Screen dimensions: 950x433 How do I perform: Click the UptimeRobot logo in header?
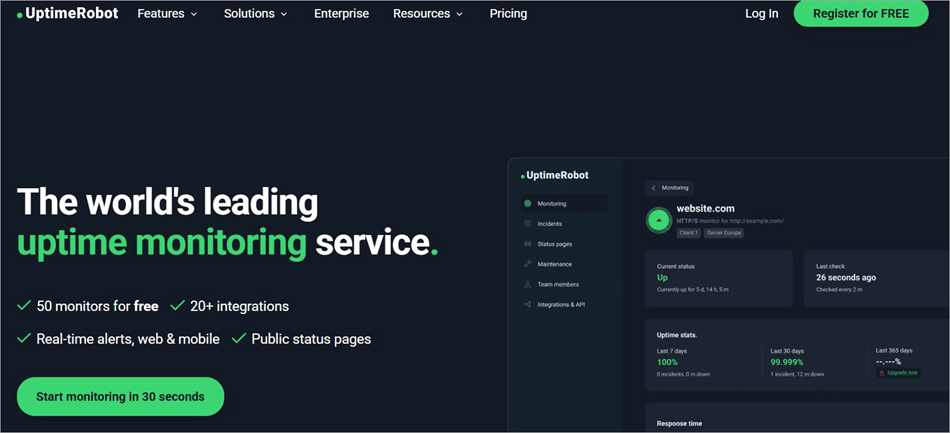pos(68,13)
